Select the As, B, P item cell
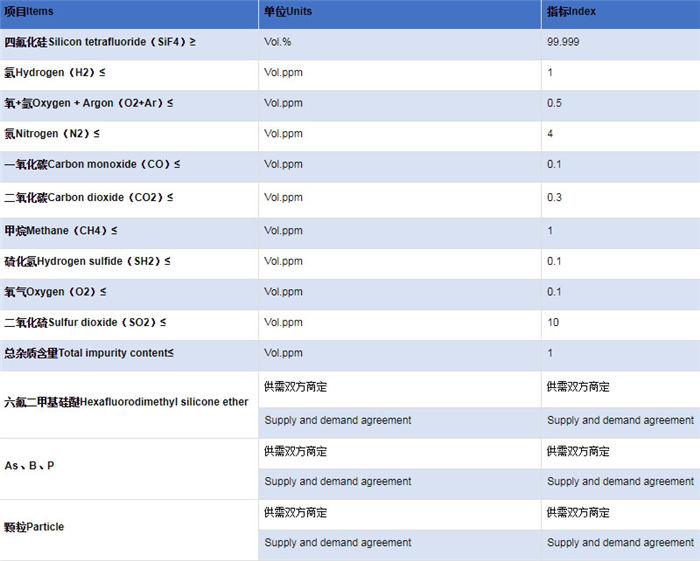Screen dimensions: 700x561 pyautogui.click(x=30, y=466)
